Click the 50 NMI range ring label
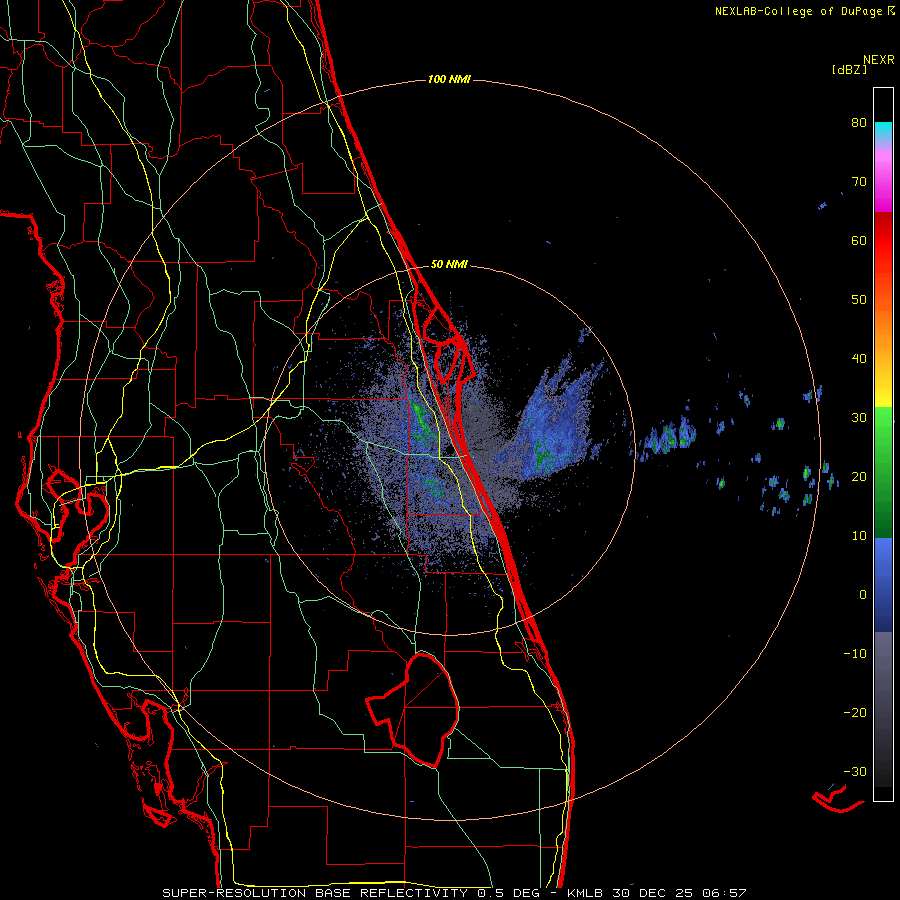The image size is (900, 900). (449, 265)
